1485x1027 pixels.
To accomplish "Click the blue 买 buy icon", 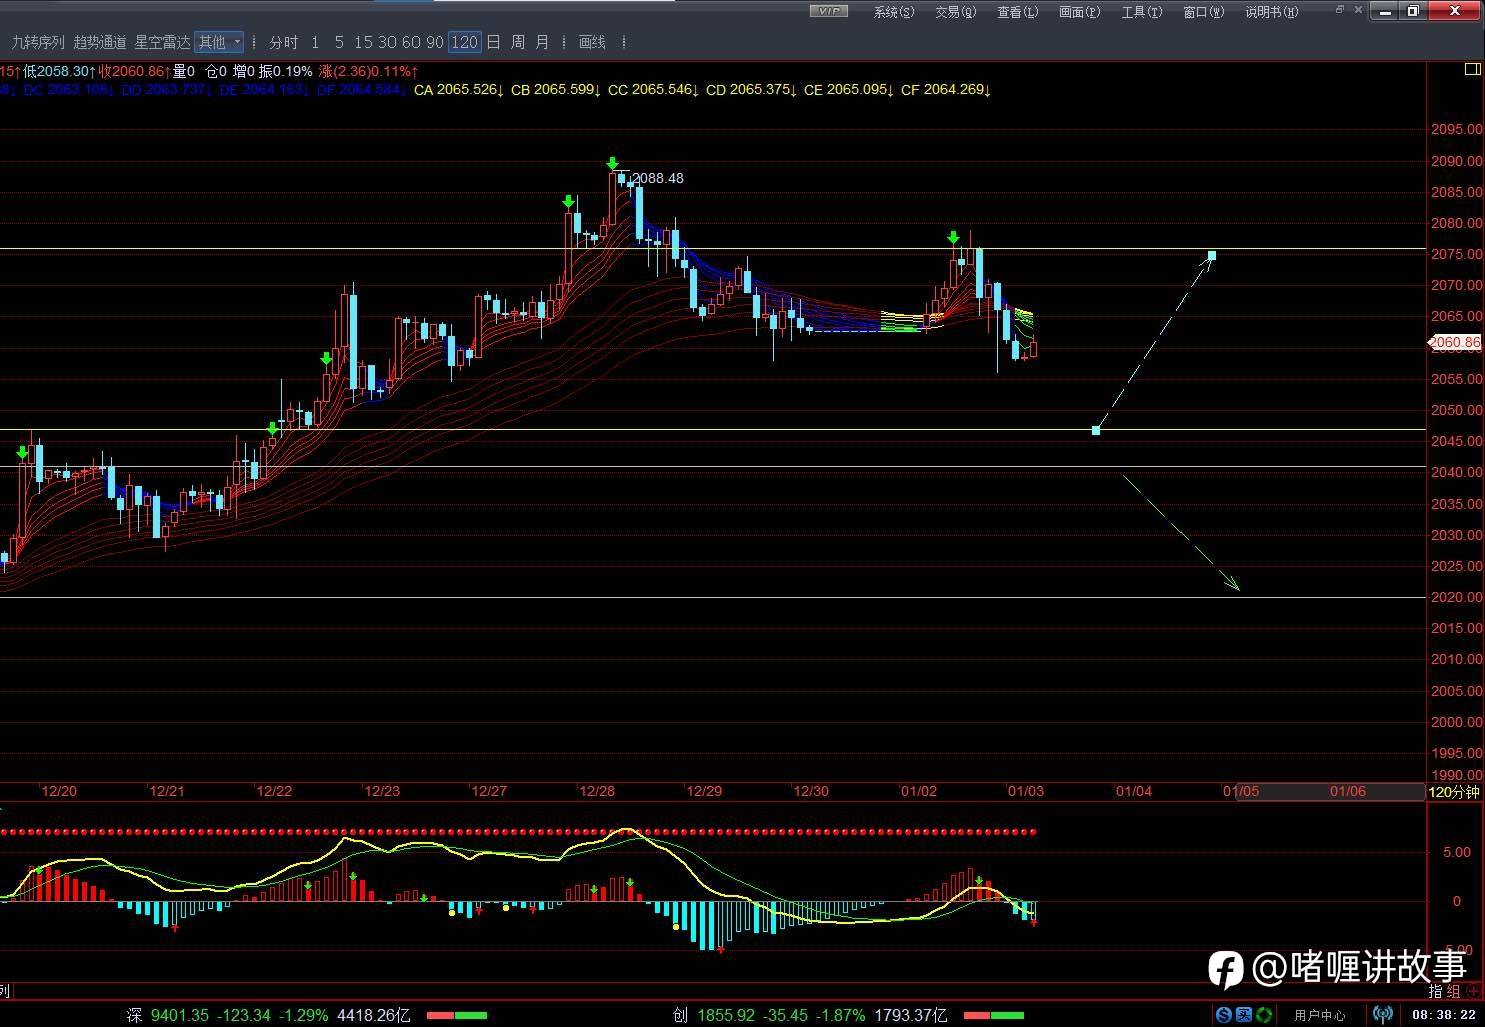I will [x=1243, y=1015].
